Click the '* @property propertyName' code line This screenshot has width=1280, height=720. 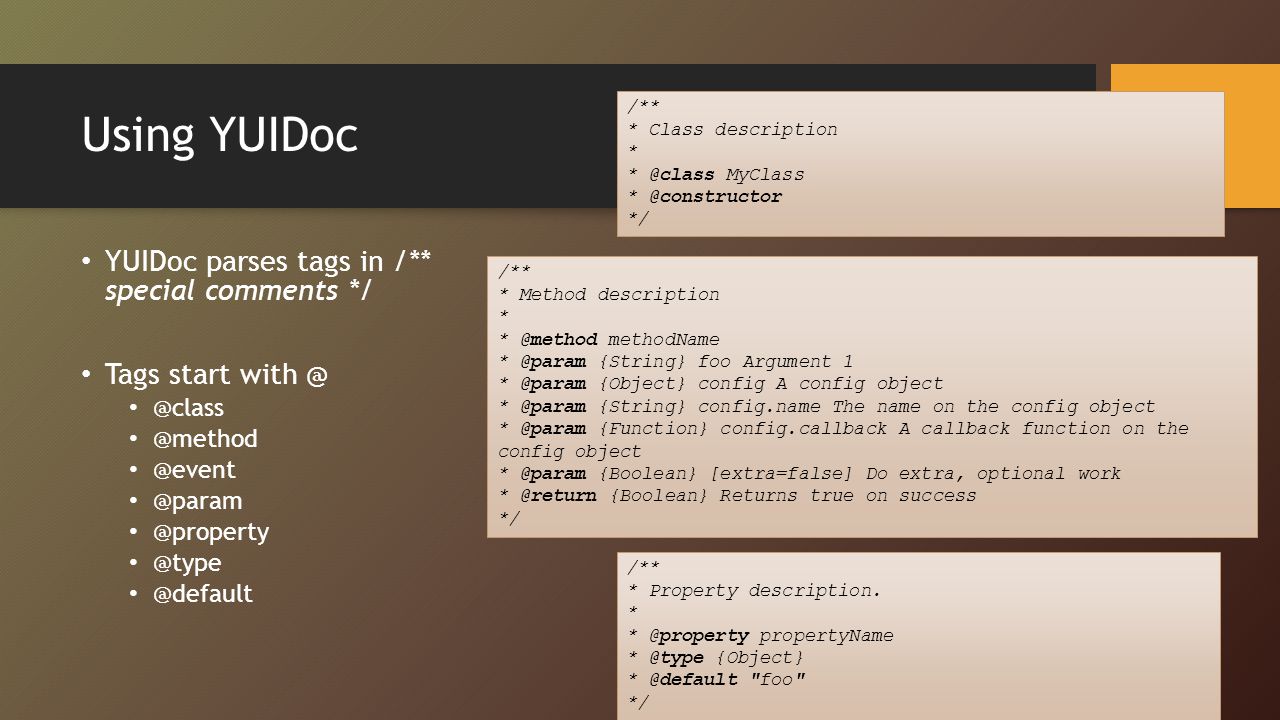[x=761, y=635]
